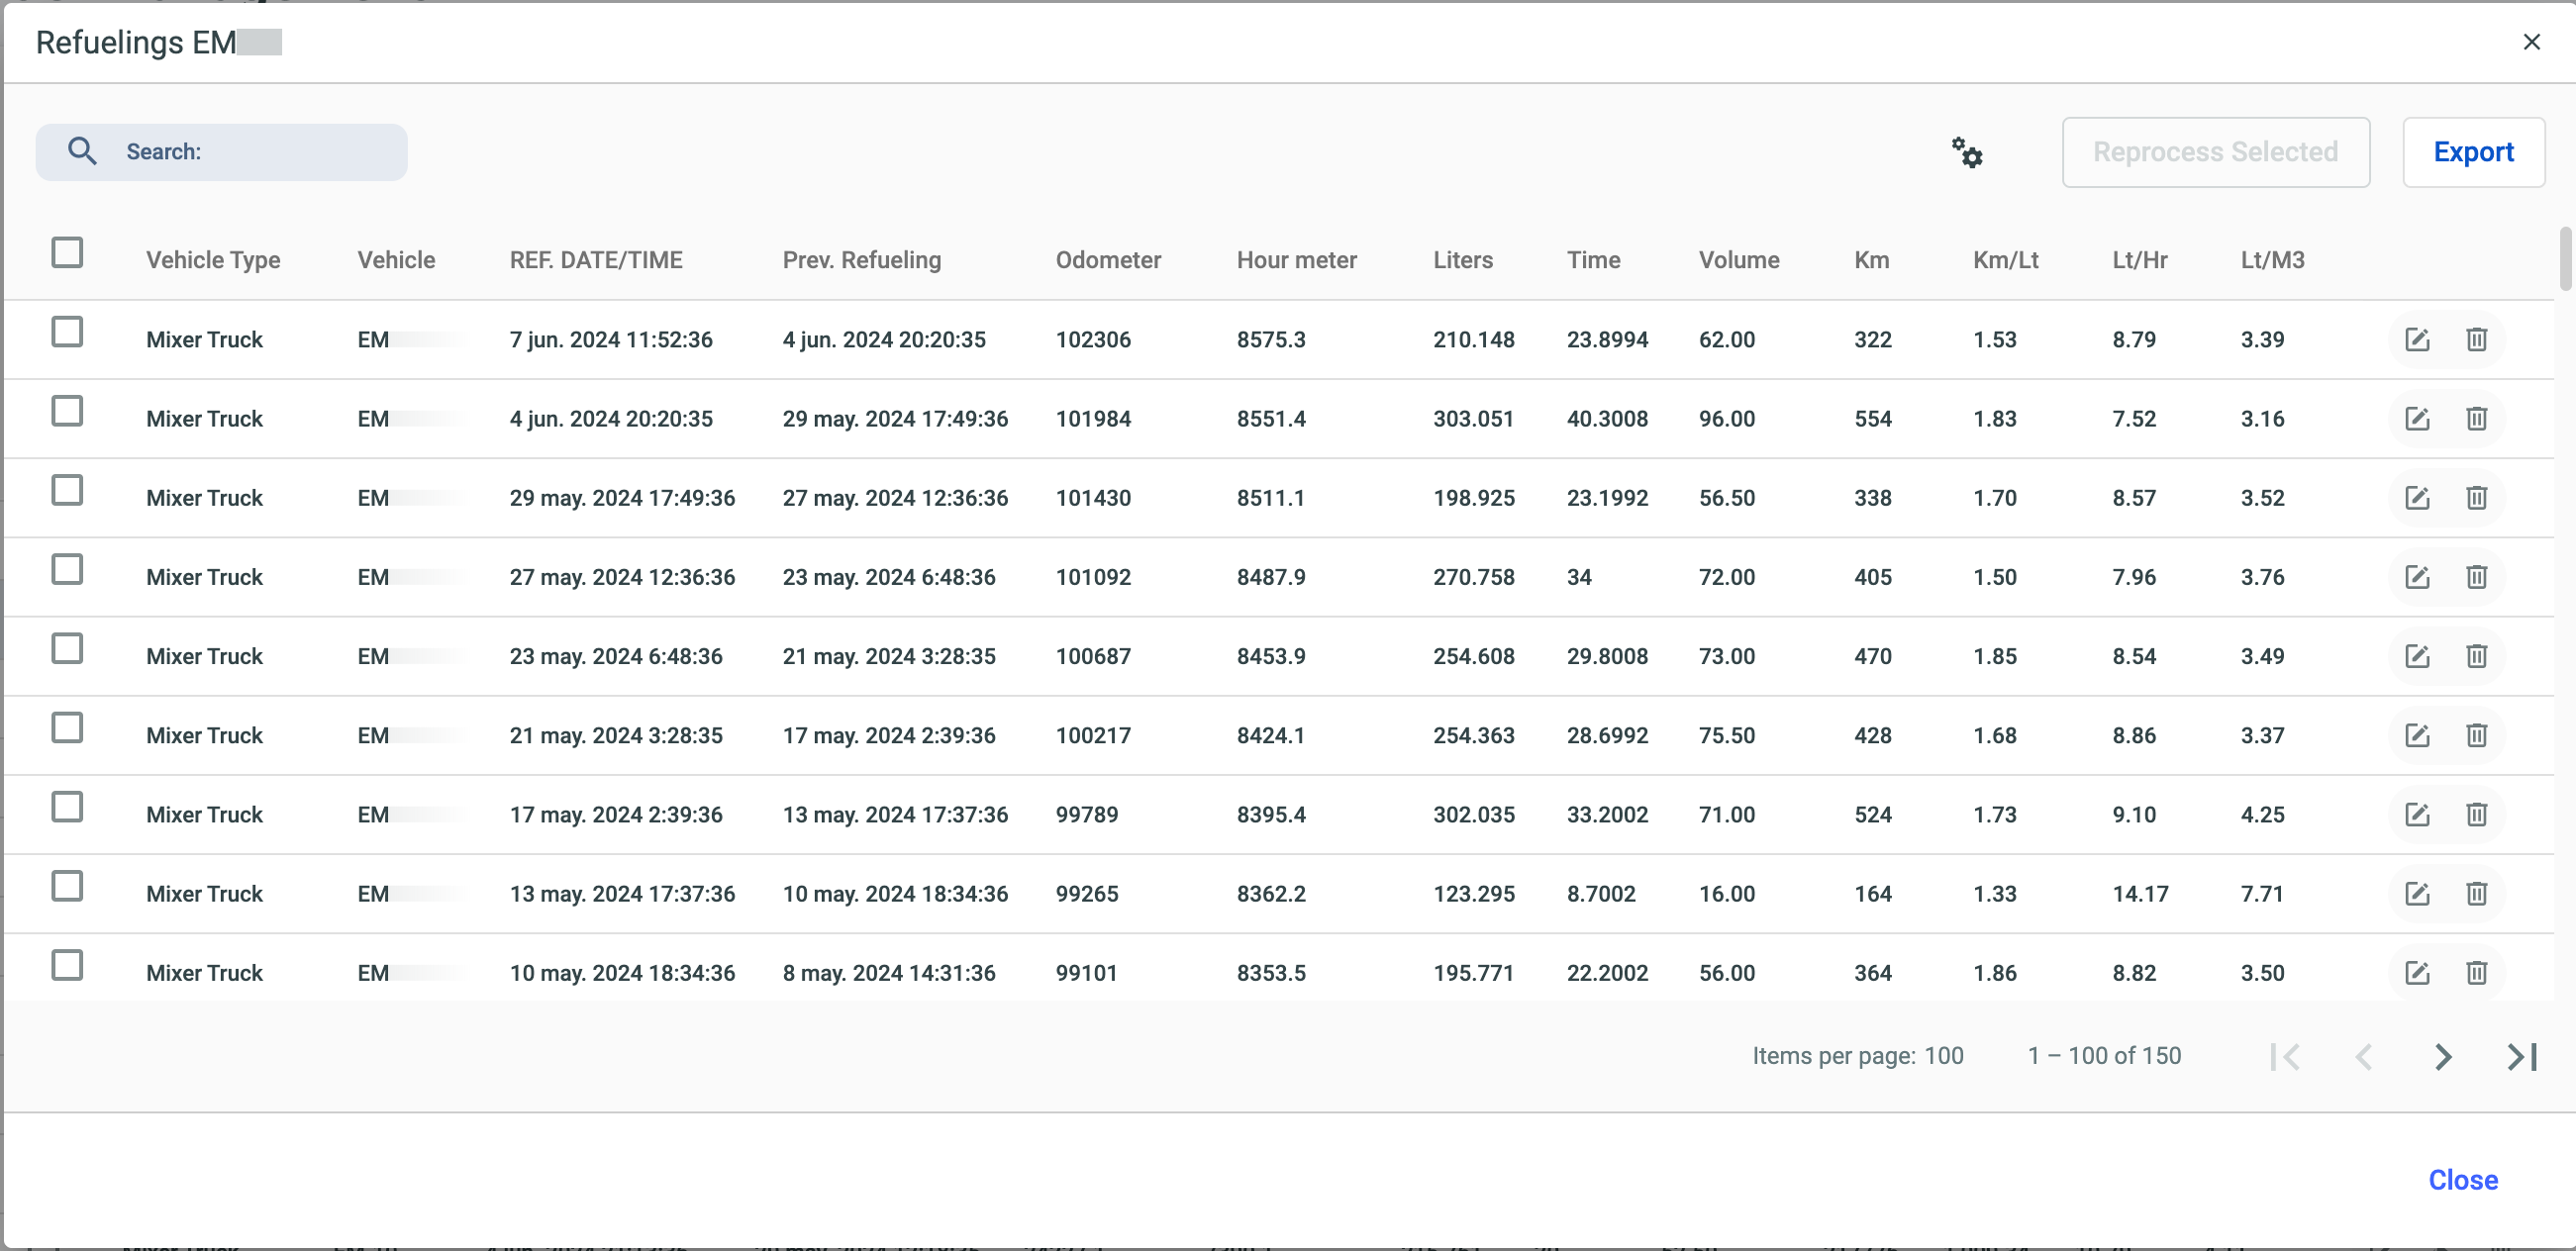Sort by Odometer column header
The width and height of the screenshot is (2576, 1251).
tap(1107, 260)
